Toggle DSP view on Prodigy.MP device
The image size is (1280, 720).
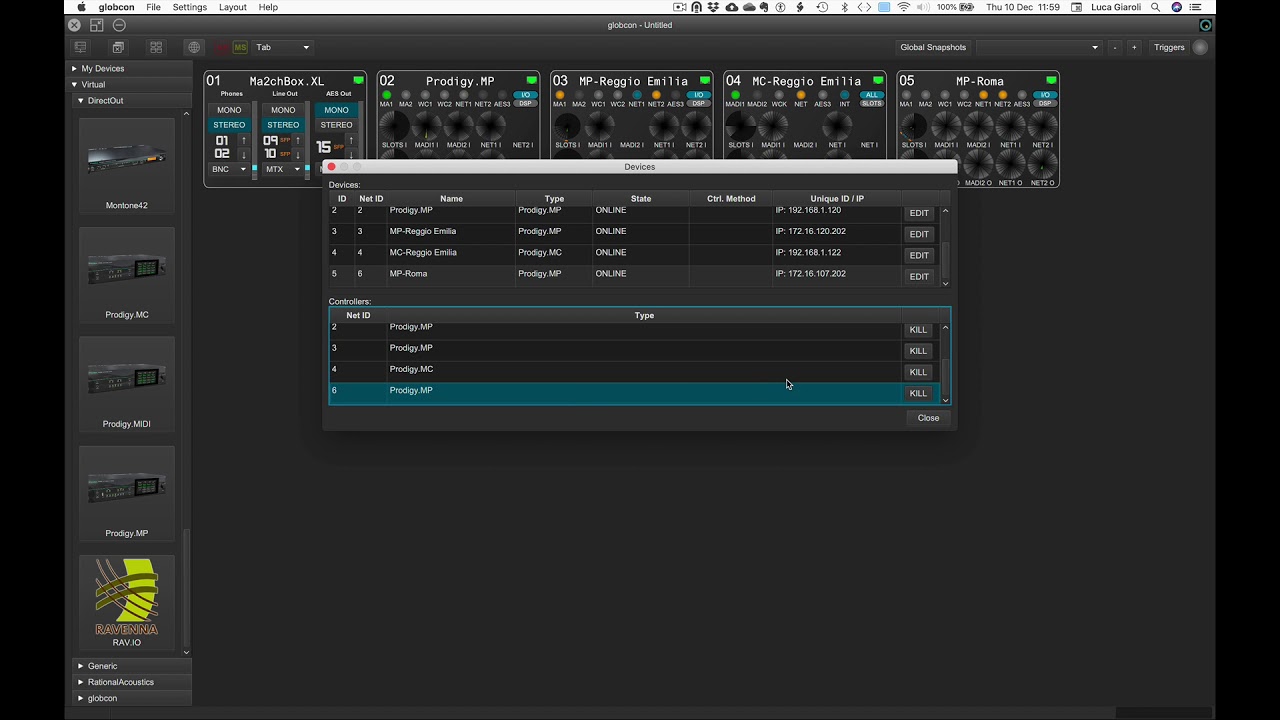tap(526, 103)
